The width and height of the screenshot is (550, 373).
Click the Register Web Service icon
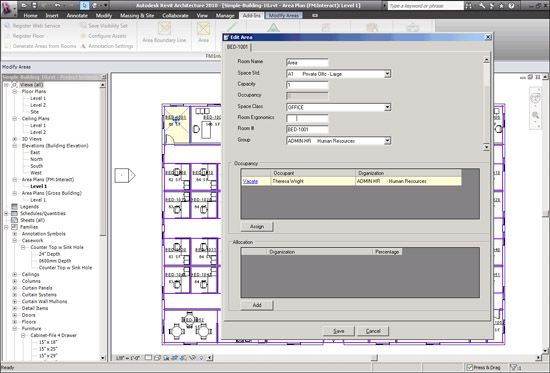[x=7, y=26]
